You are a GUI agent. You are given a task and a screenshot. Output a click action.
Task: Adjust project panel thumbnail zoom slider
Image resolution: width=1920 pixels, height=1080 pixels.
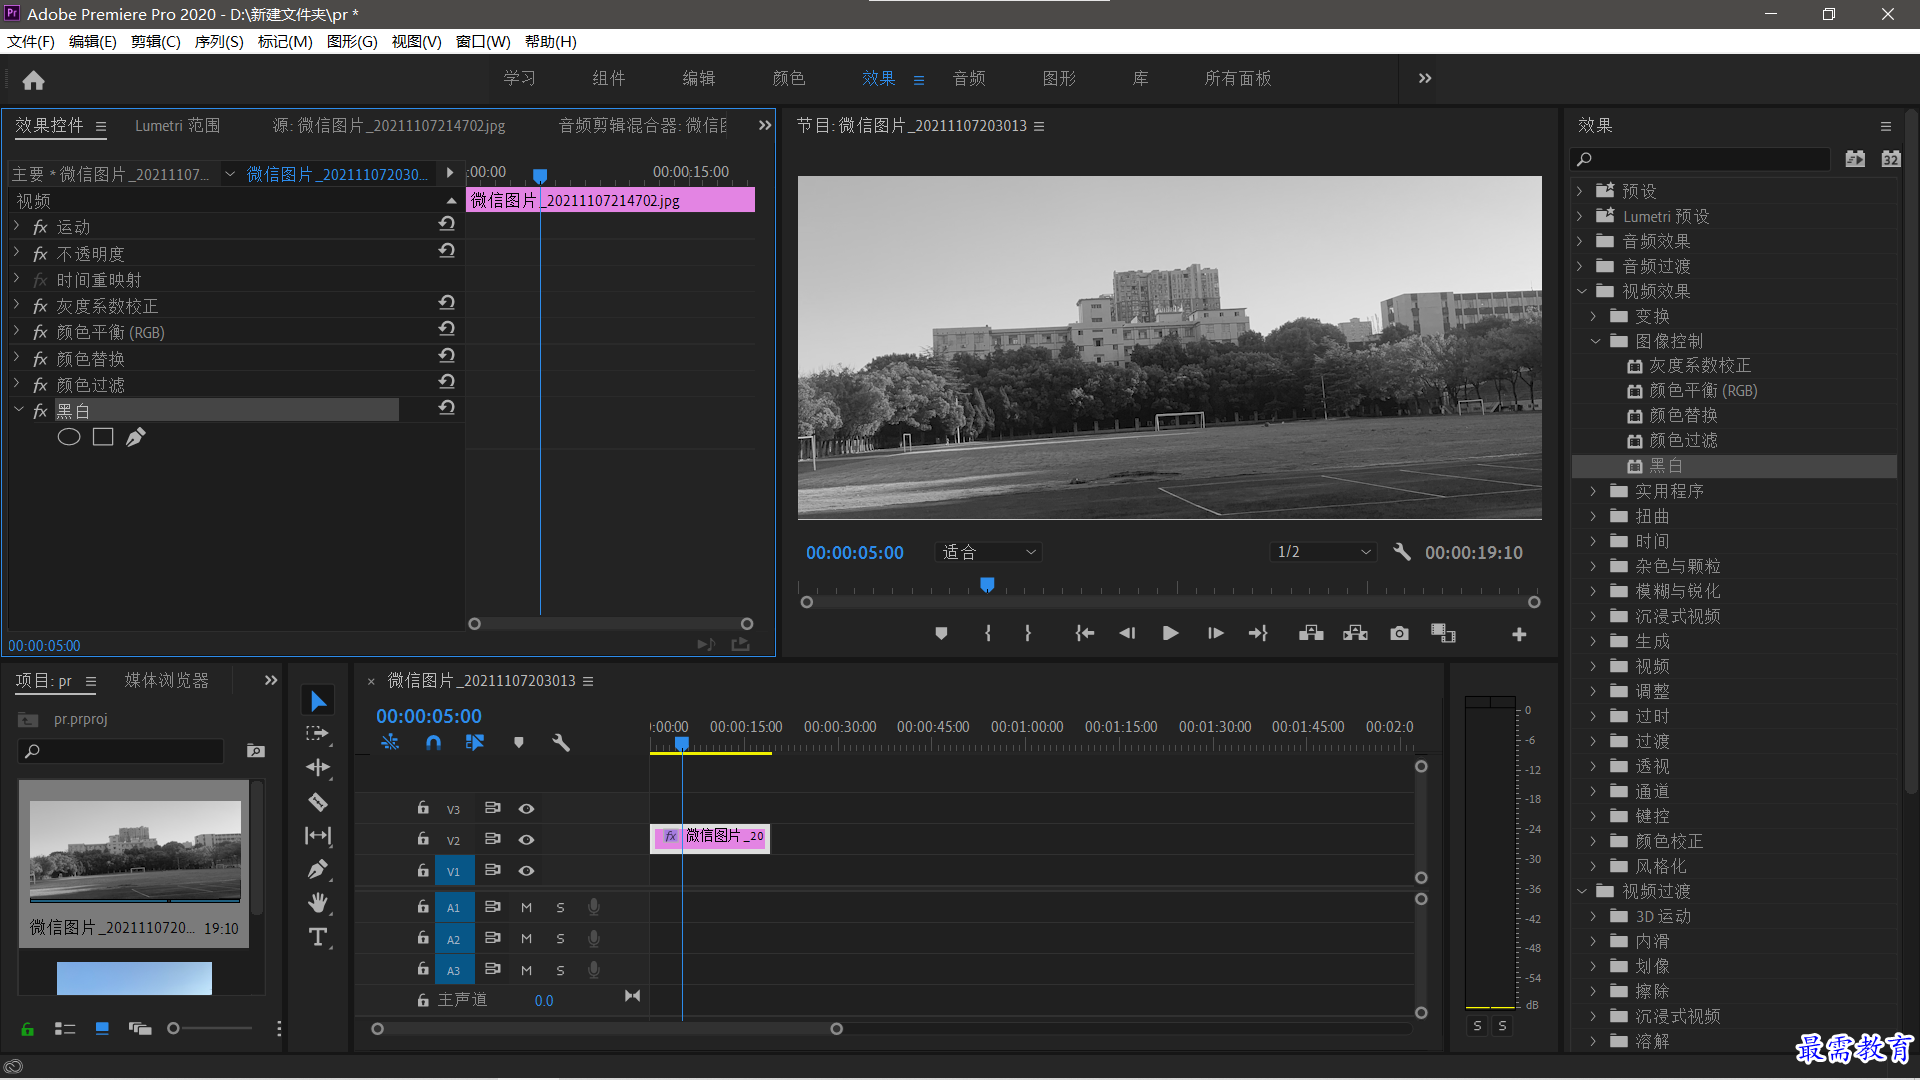pyautogui.click(x=173, y=1028)
